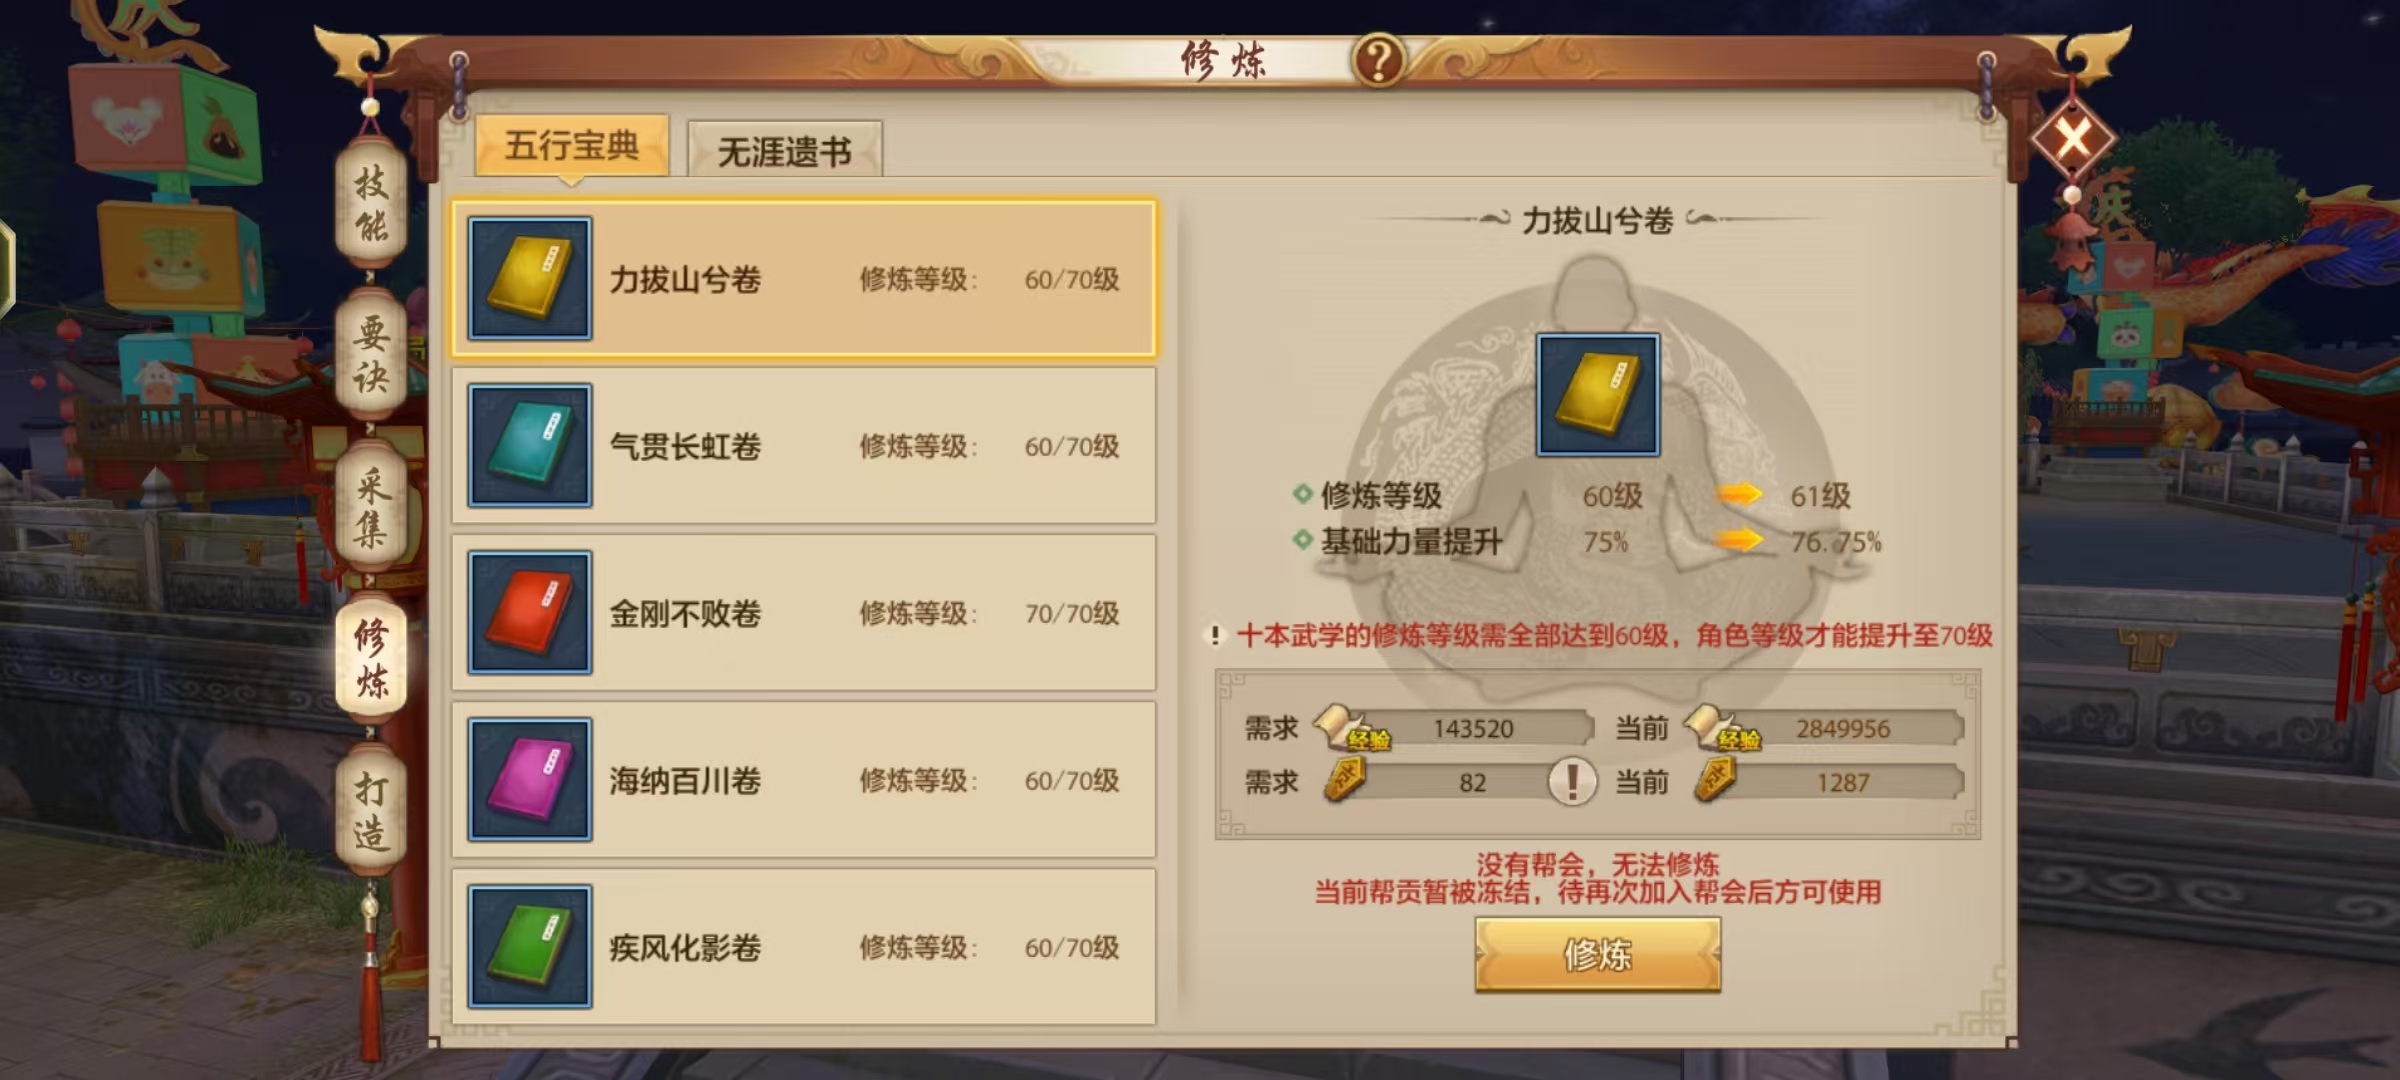Select the 气贯长虹卷 row

[804, 446]
